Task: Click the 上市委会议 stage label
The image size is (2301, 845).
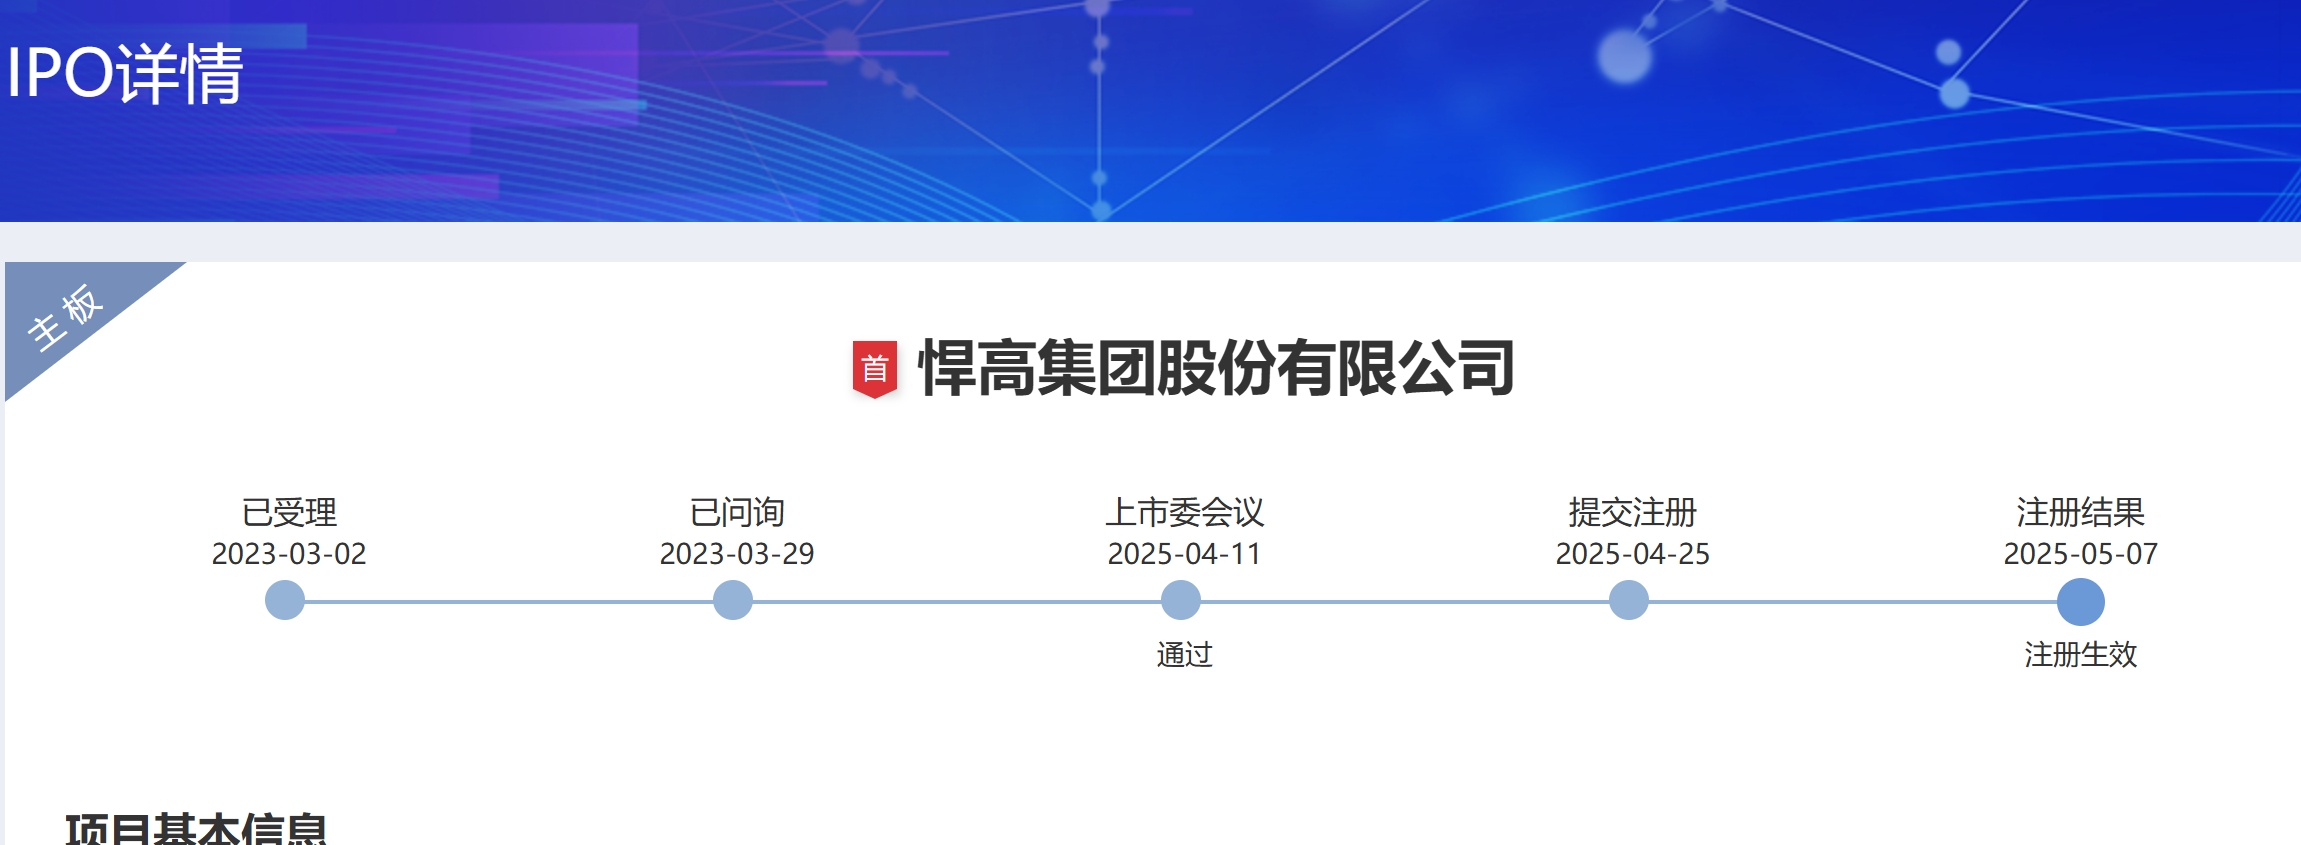Action: click(1185, 512)
